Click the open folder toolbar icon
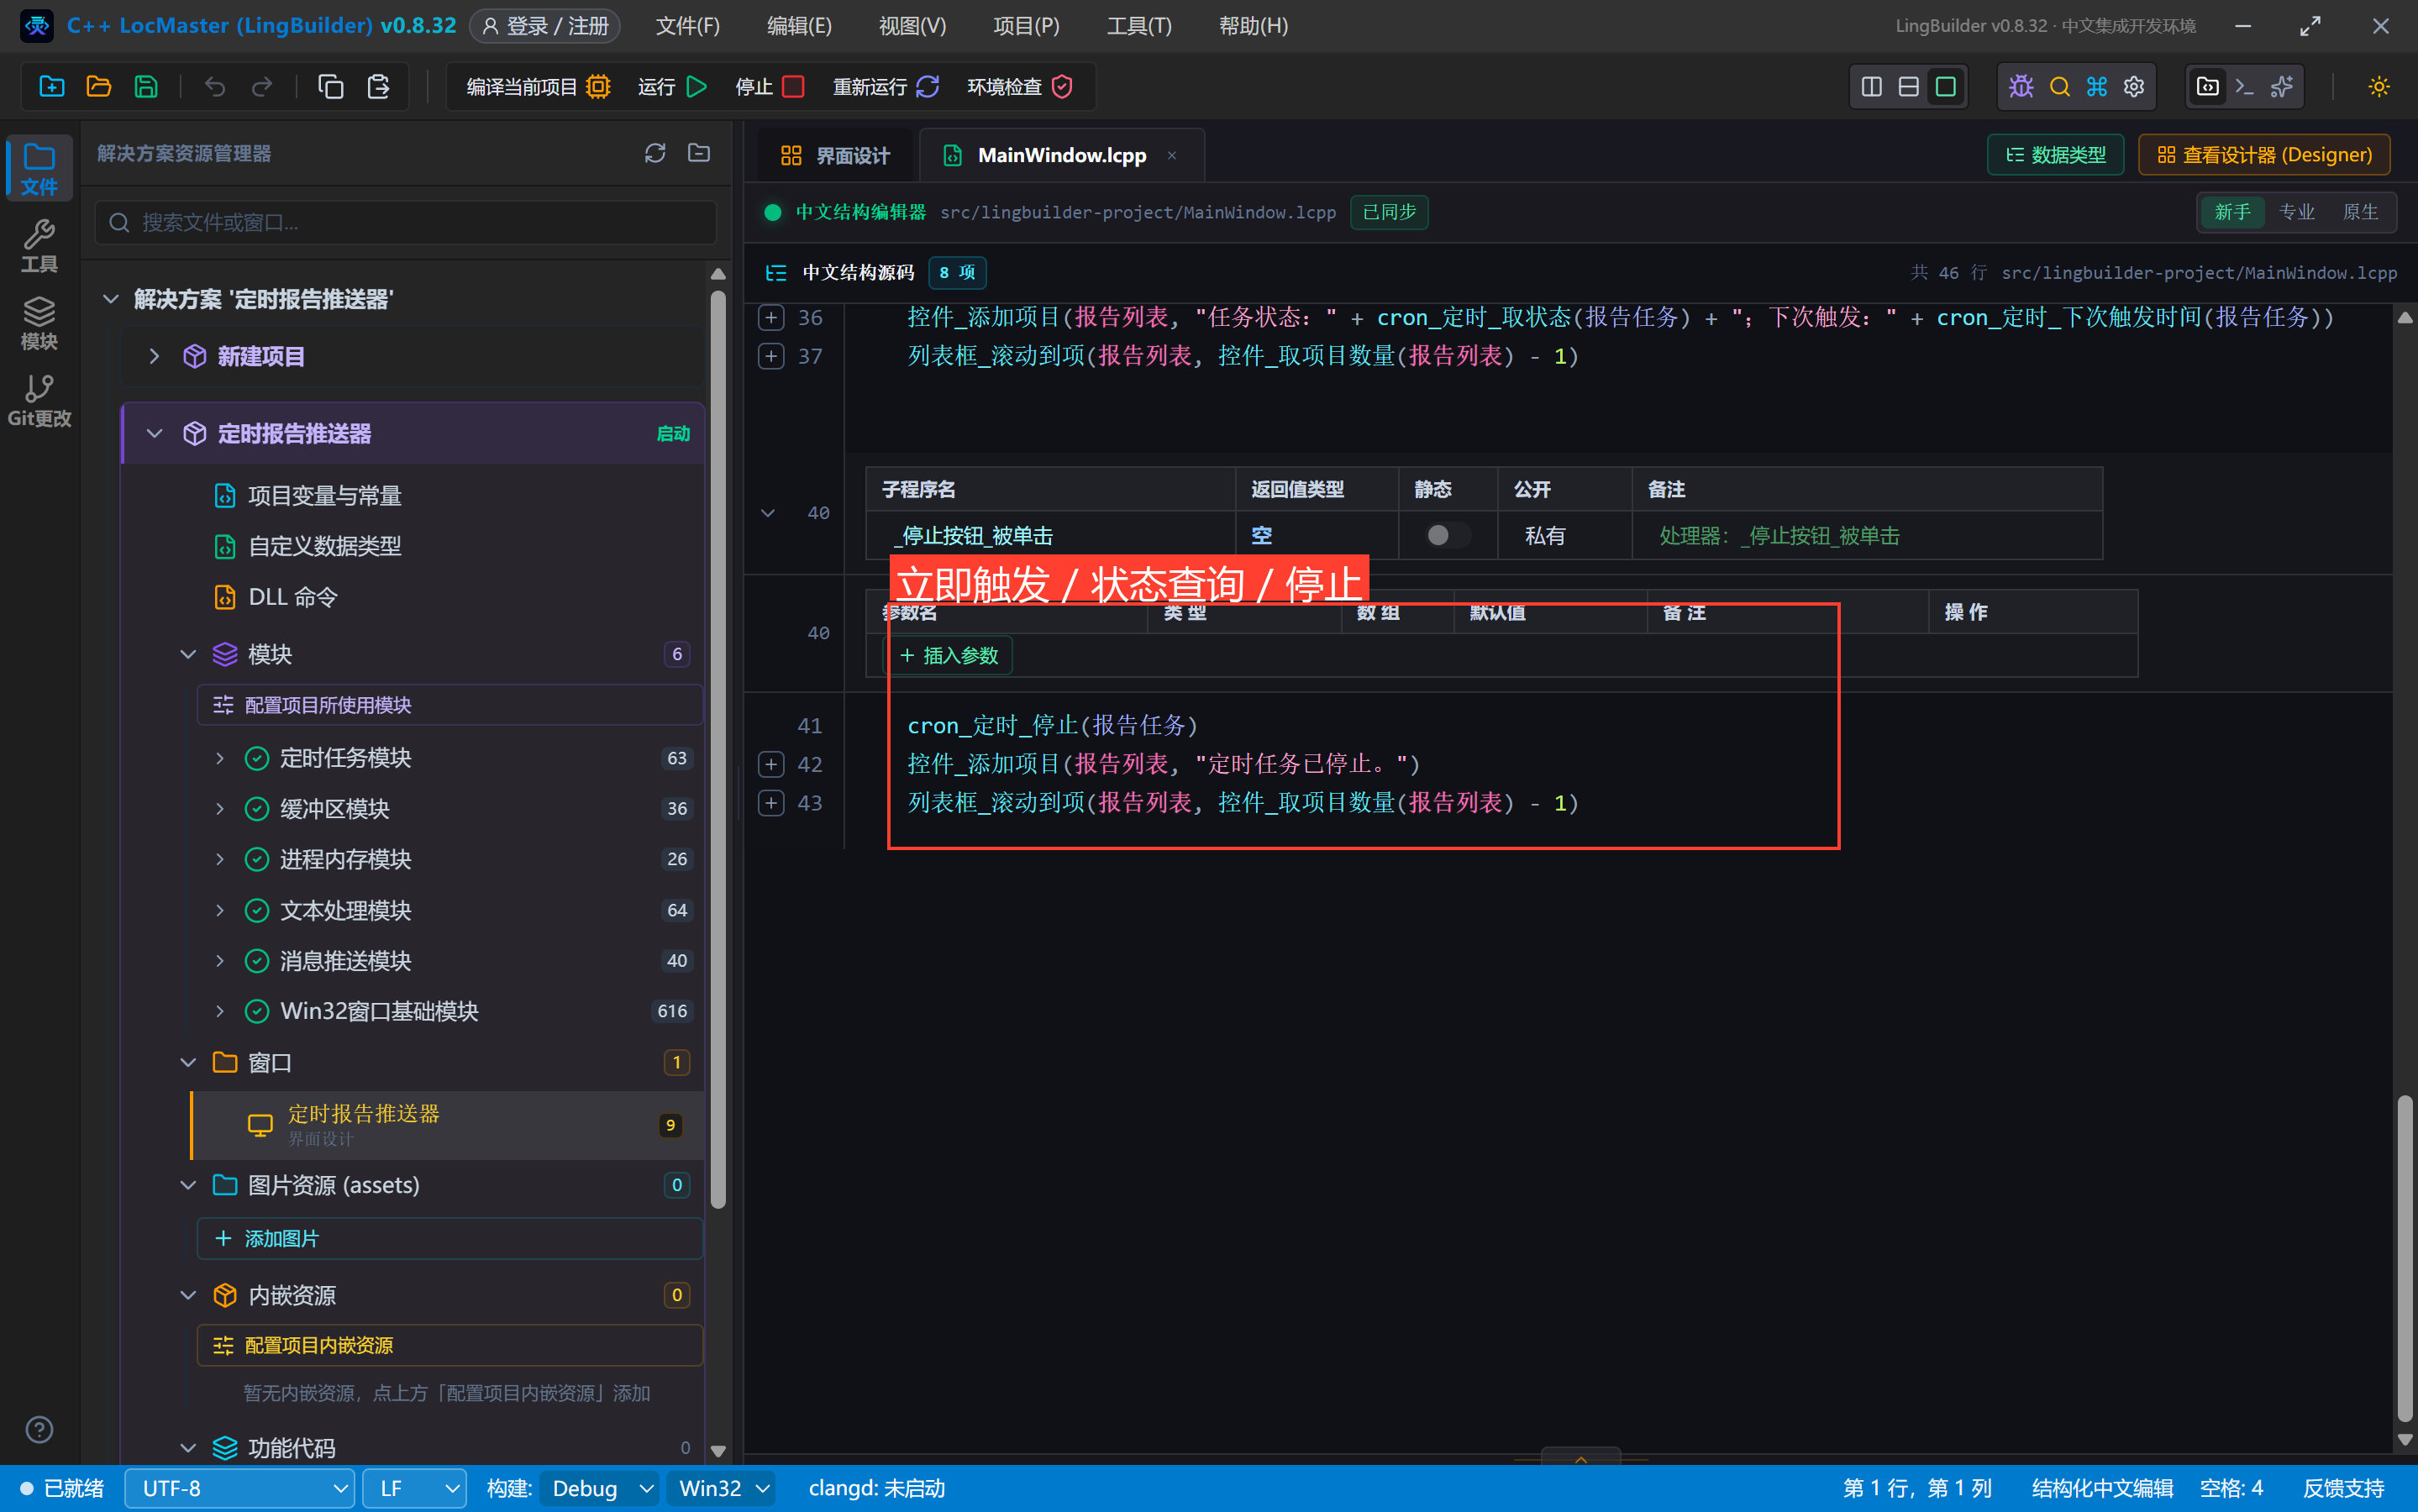2418x1512 pixels. 99,87
